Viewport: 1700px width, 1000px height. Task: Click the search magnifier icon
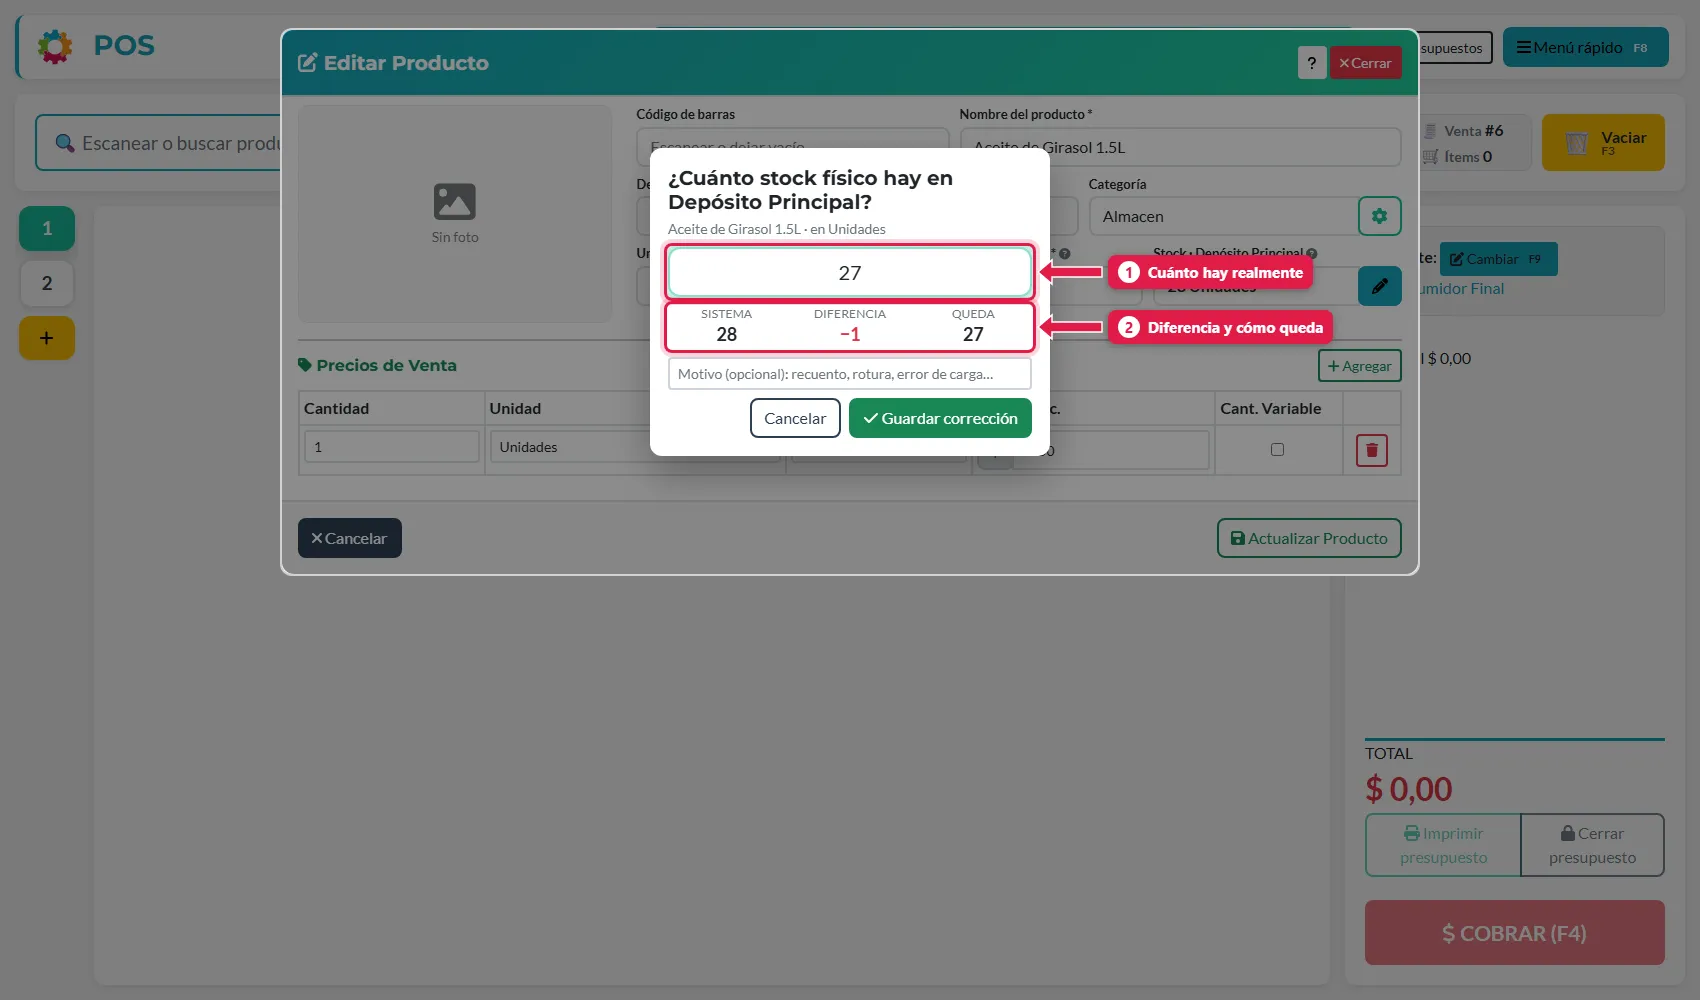click(x=64, y=143)
